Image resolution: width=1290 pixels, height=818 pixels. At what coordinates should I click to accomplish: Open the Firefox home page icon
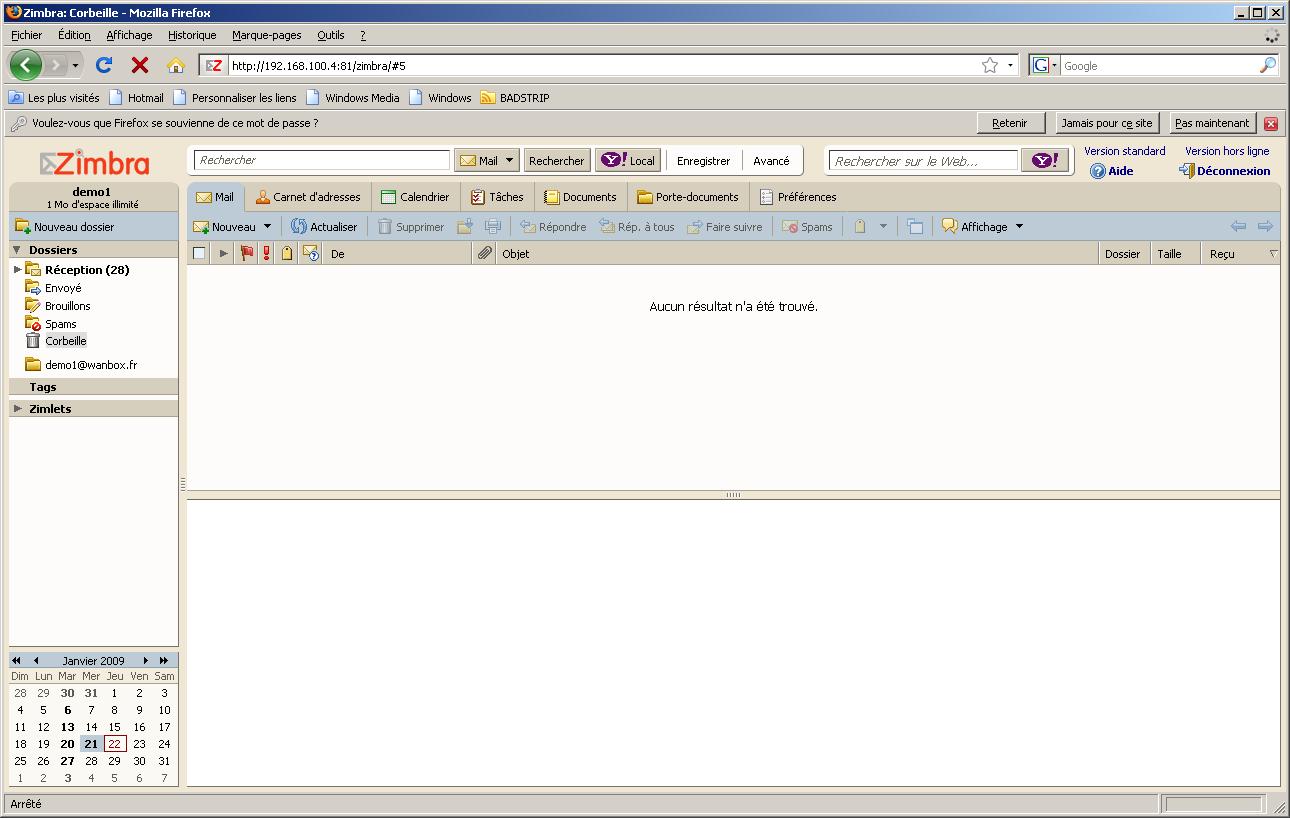(176, 65)
